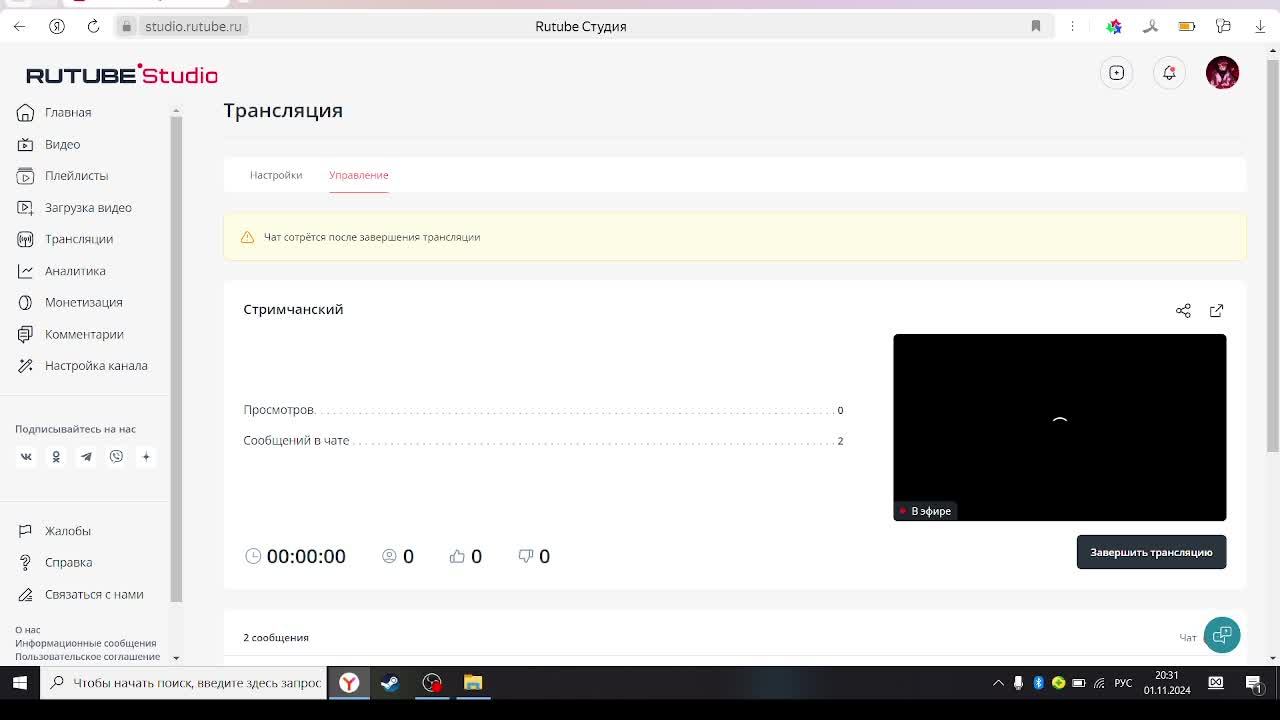Click the share stream icon
This screenshot has height=720, width=1280.
[1183, 311]
